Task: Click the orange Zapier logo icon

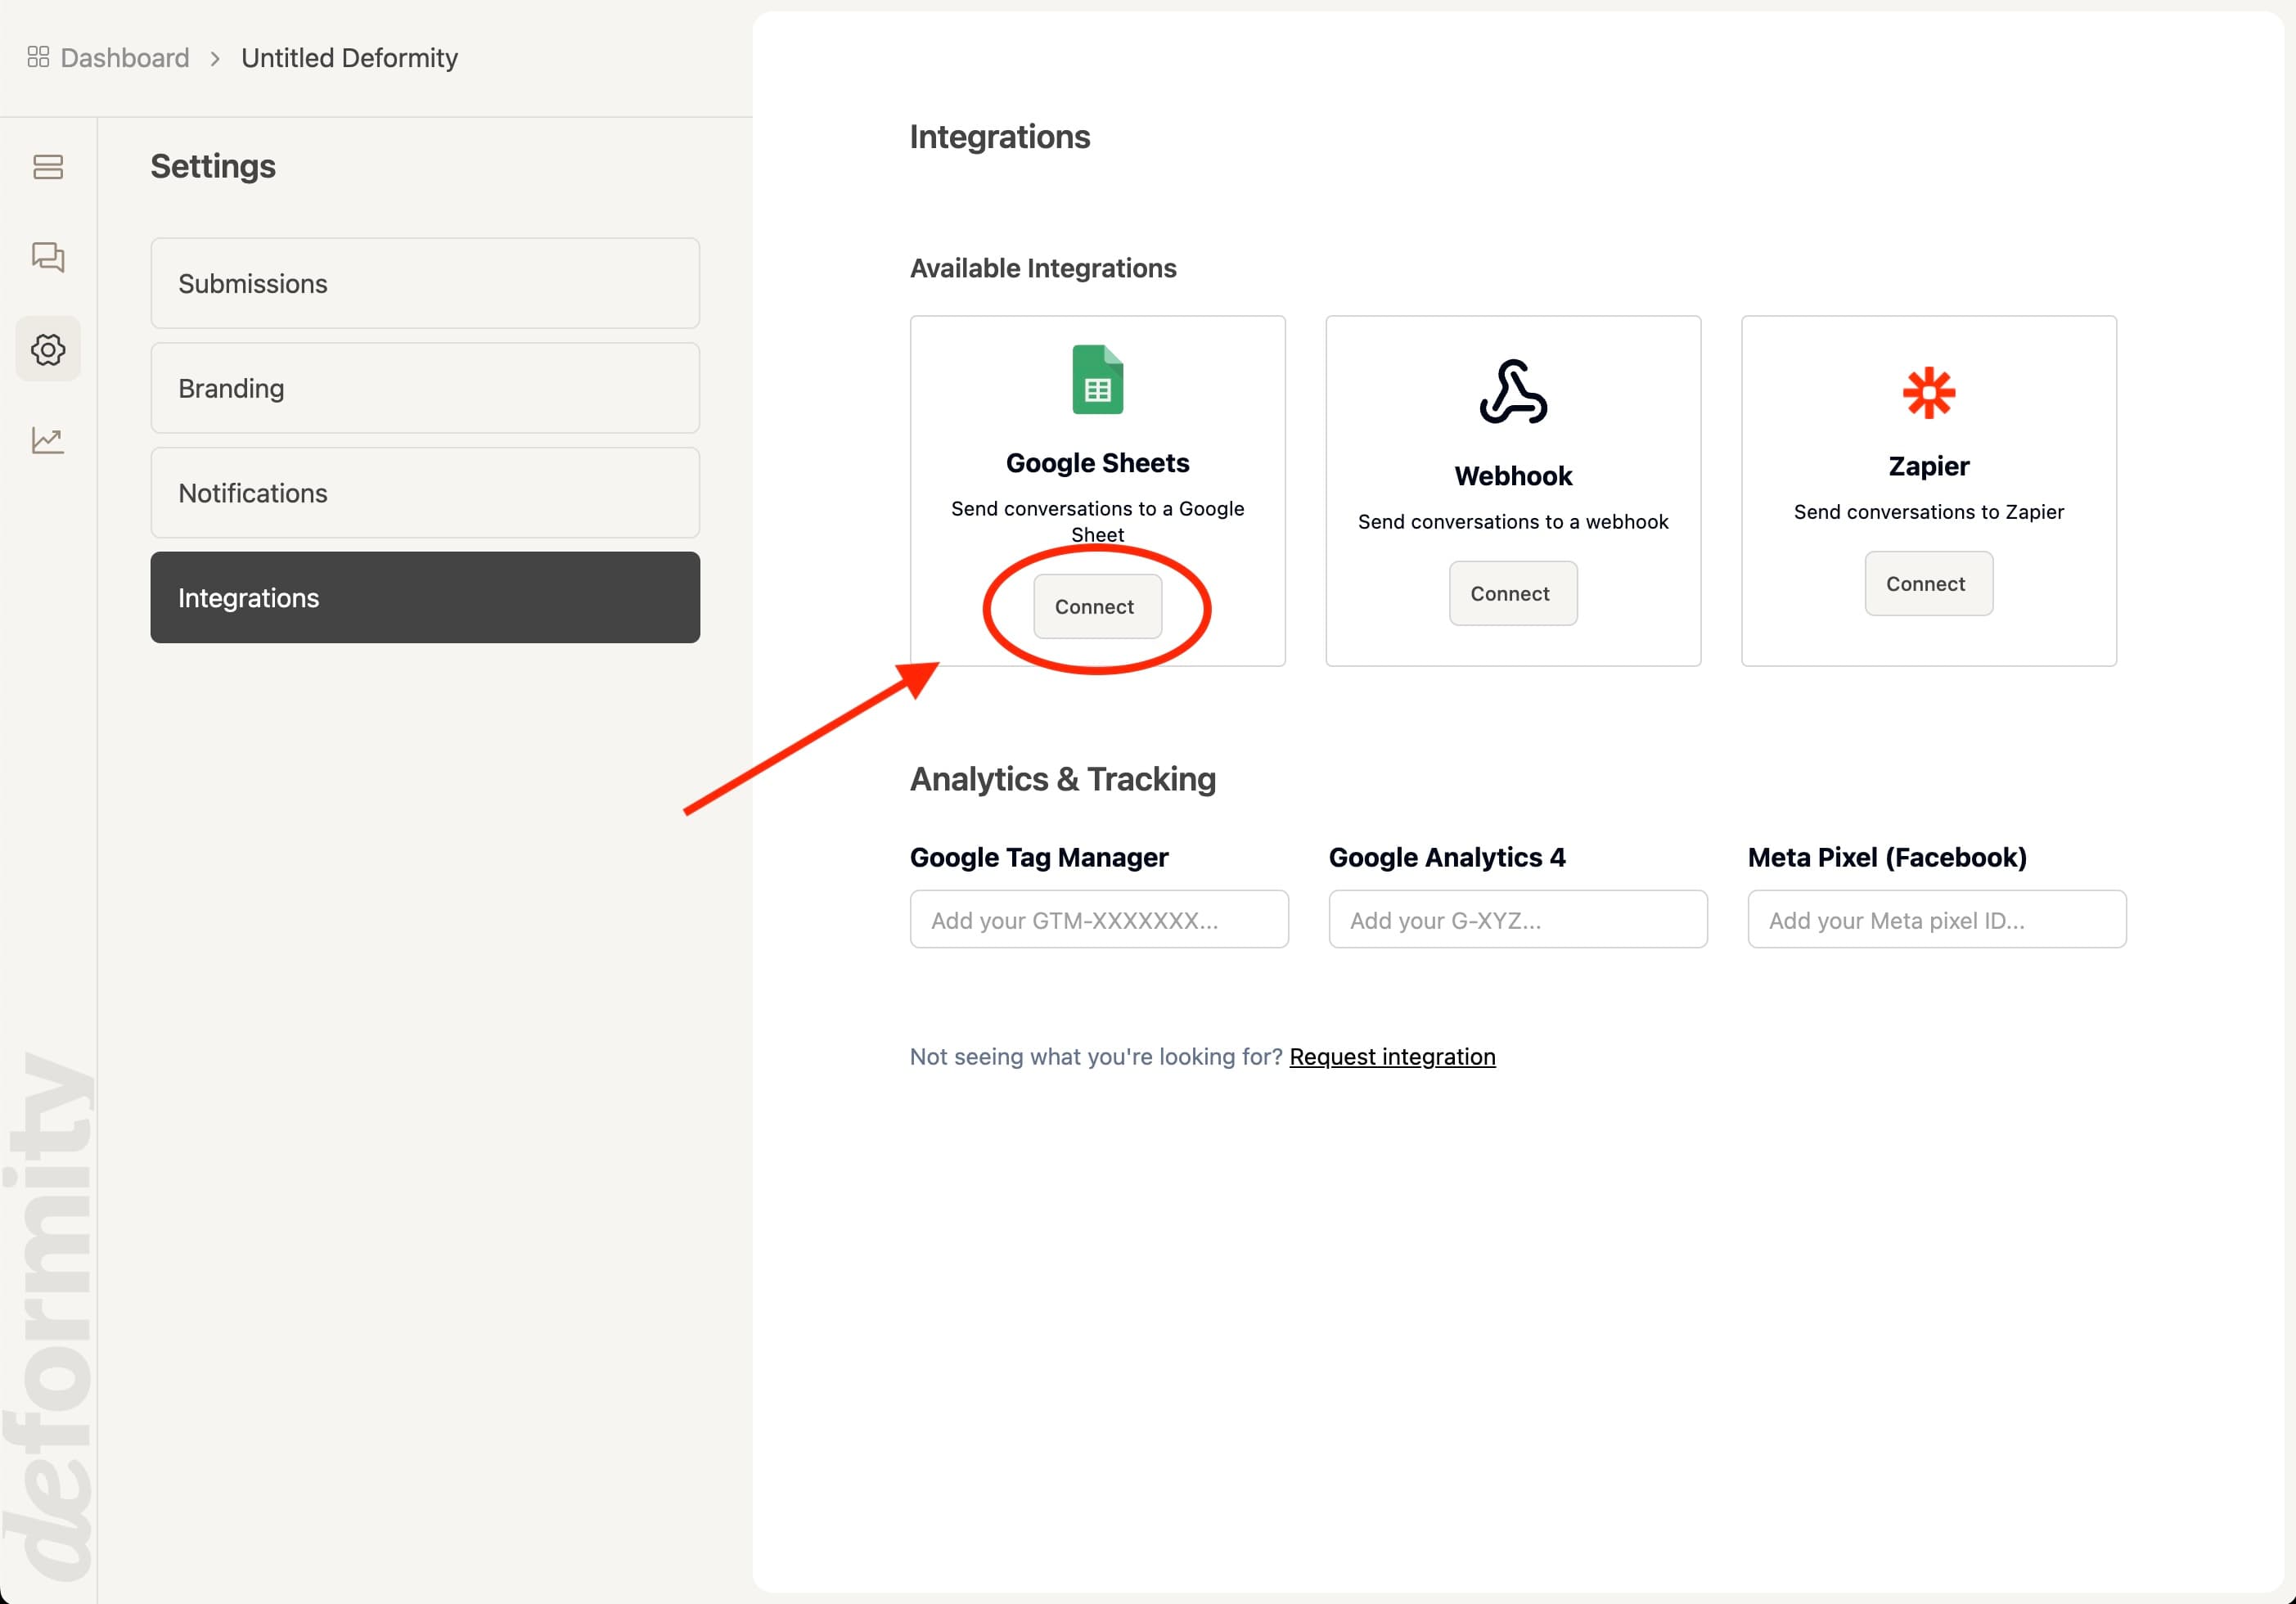Action: [x=1928, y=392]
